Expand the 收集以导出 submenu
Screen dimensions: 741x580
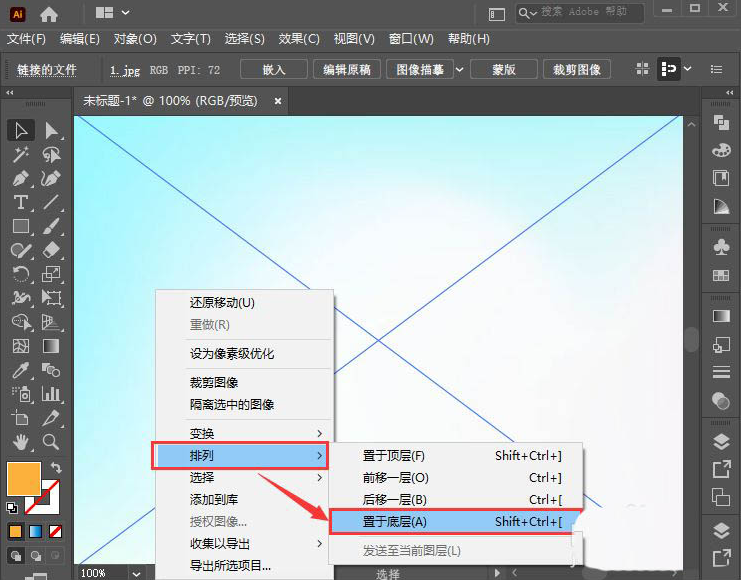246,544
